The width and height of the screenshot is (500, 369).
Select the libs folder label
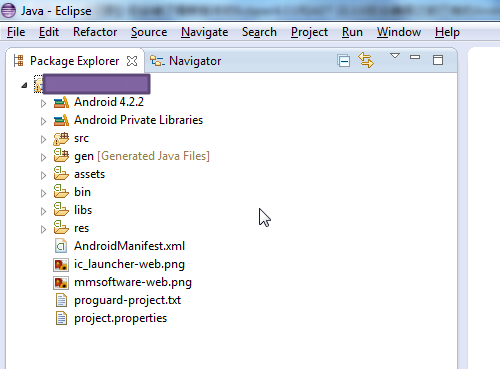coord(83,210)
